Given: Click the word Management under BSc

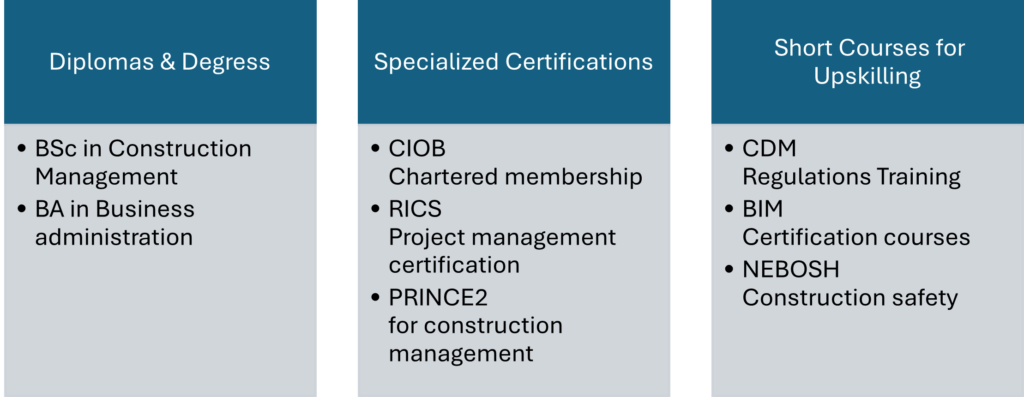Looking at the screenshot, I should [106, 177].
